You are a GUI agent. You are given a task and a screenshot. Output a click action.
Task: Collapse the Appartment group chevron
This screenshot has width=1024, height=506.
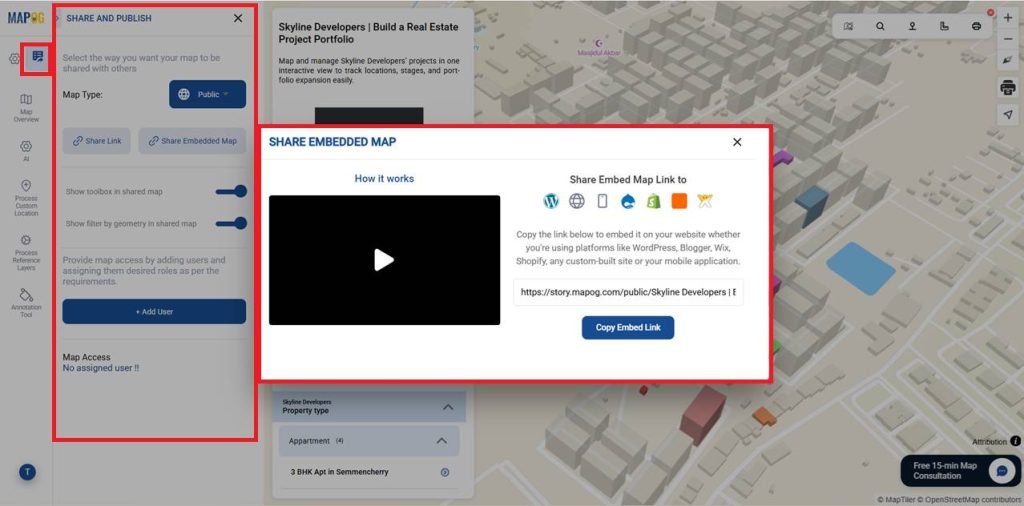point(441,441)
